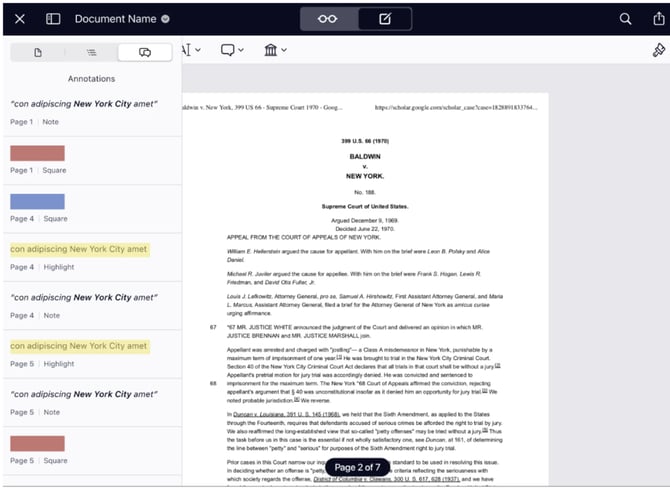Switch to reader view glasses mode
670x489 pixels.
point(327,19)
